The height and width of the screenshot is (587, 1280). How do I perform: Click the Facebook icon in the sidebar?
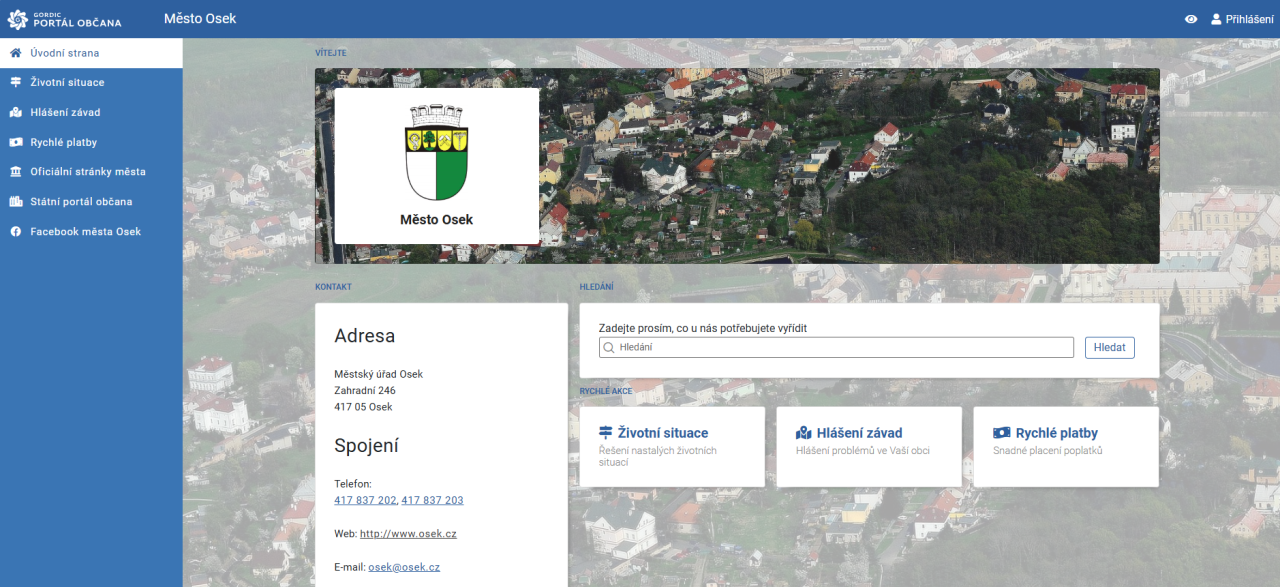coord(16,232)
